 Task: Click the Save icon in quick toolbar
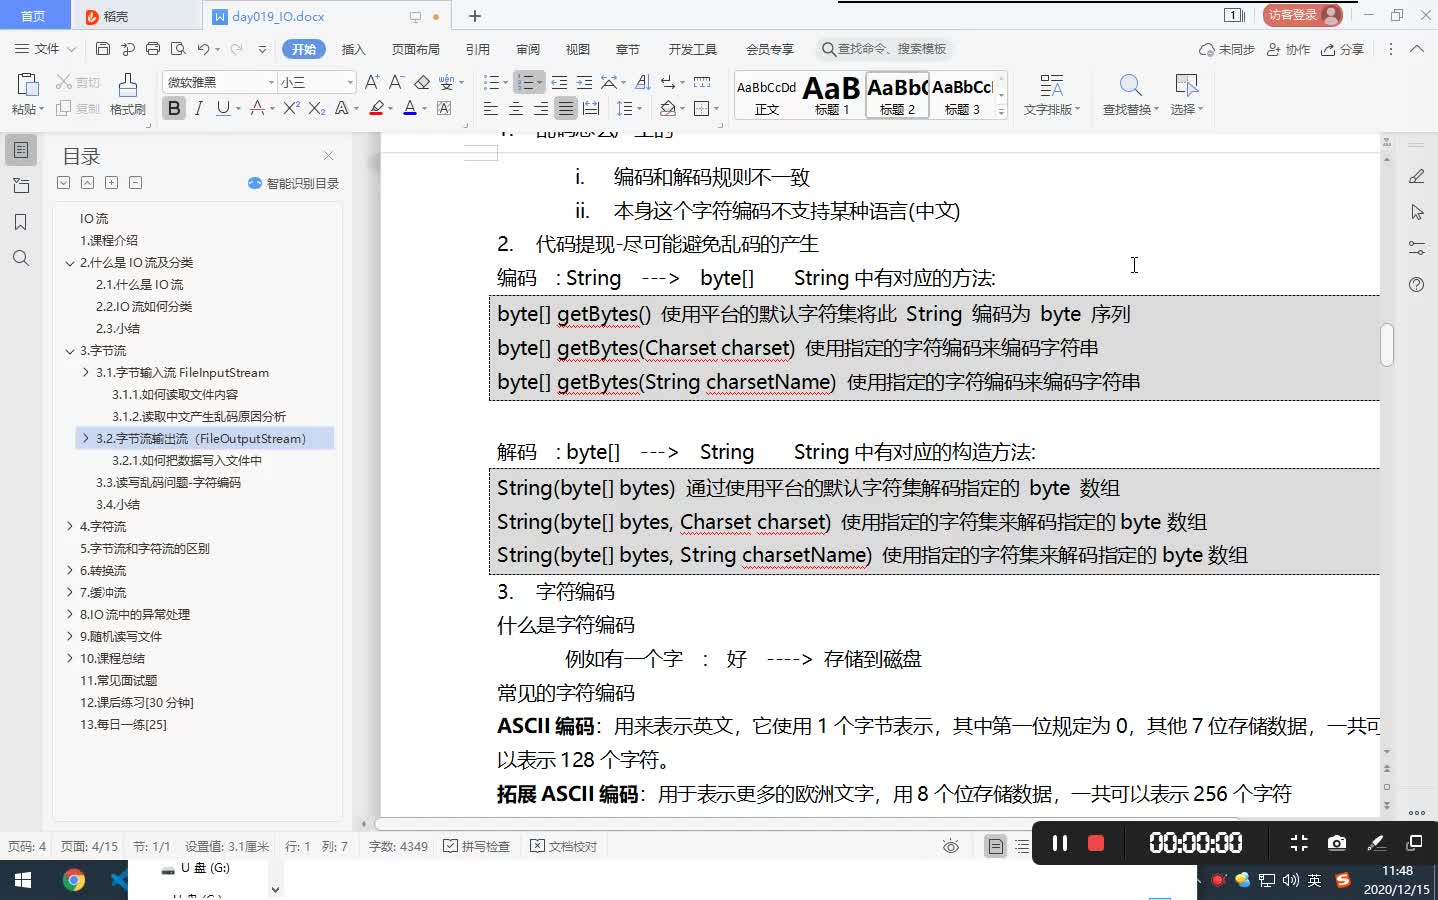(x=103, y=49)
